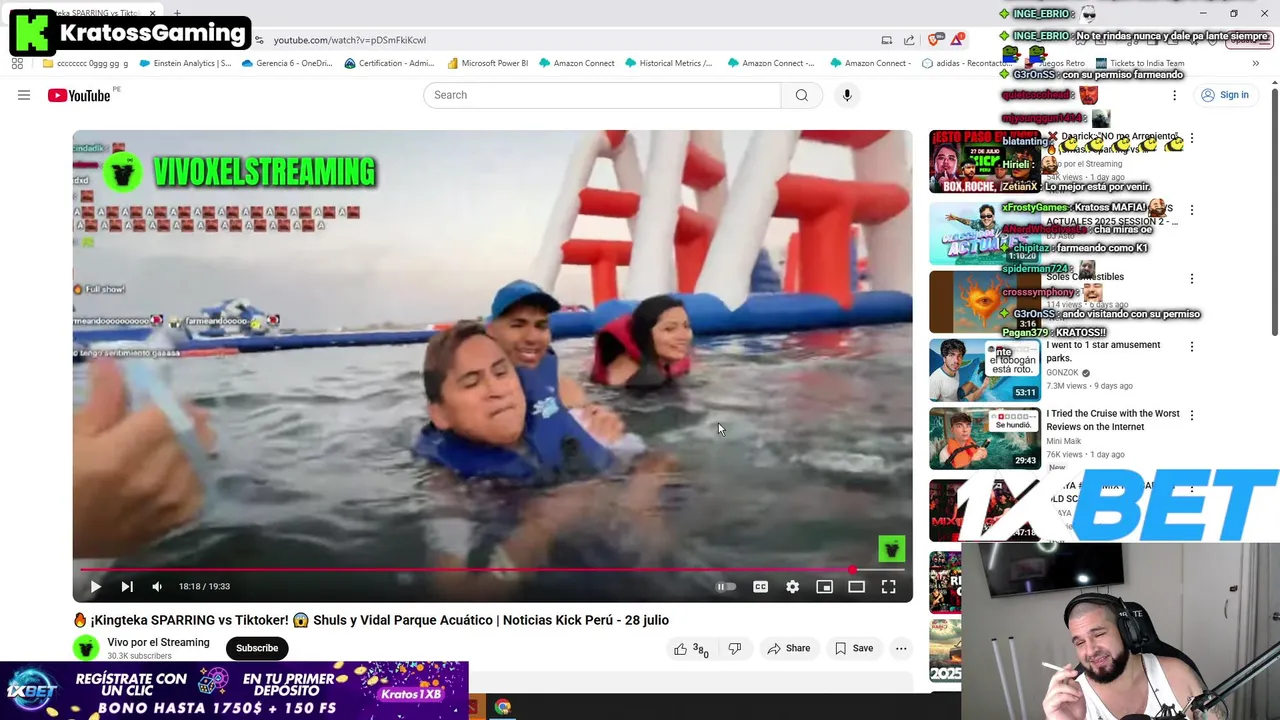Open 'Historical Metrics' bookmark
The height and width of the screenshot is (720, 1280).
tap(669, 63)
